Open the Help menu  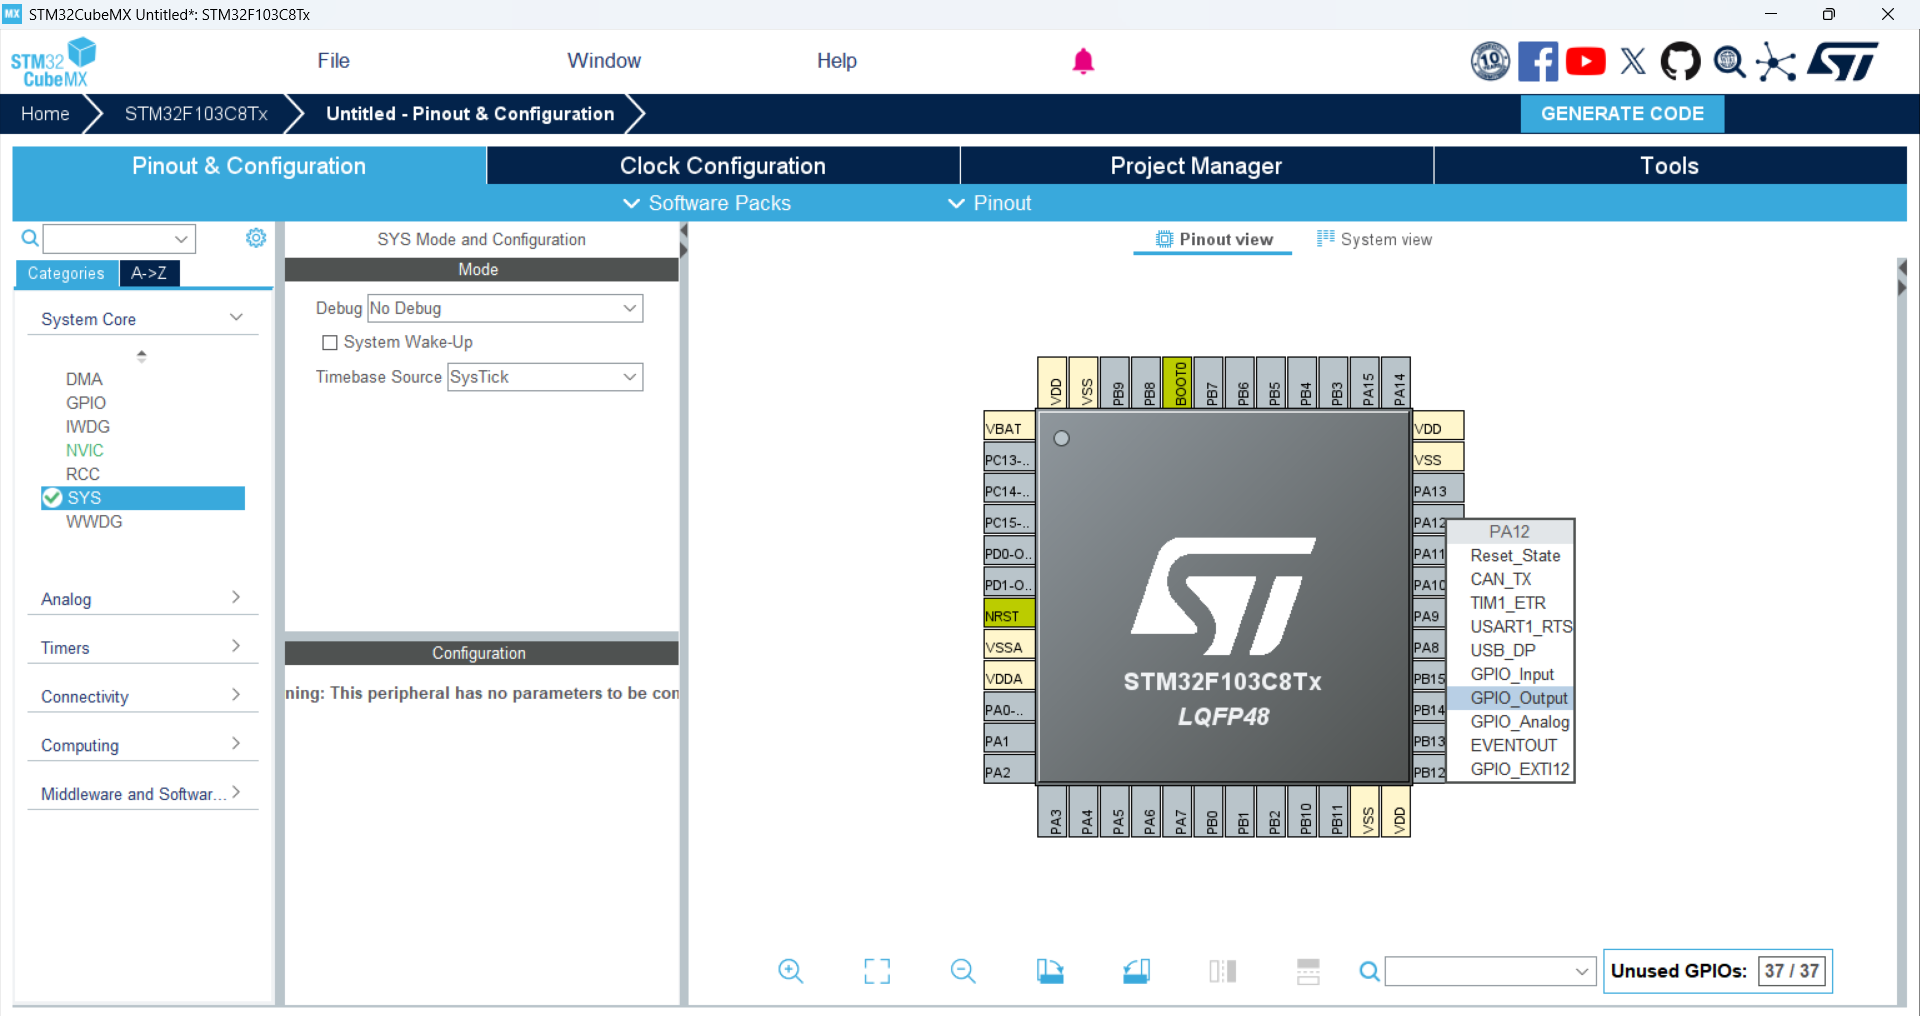[837, 61]
